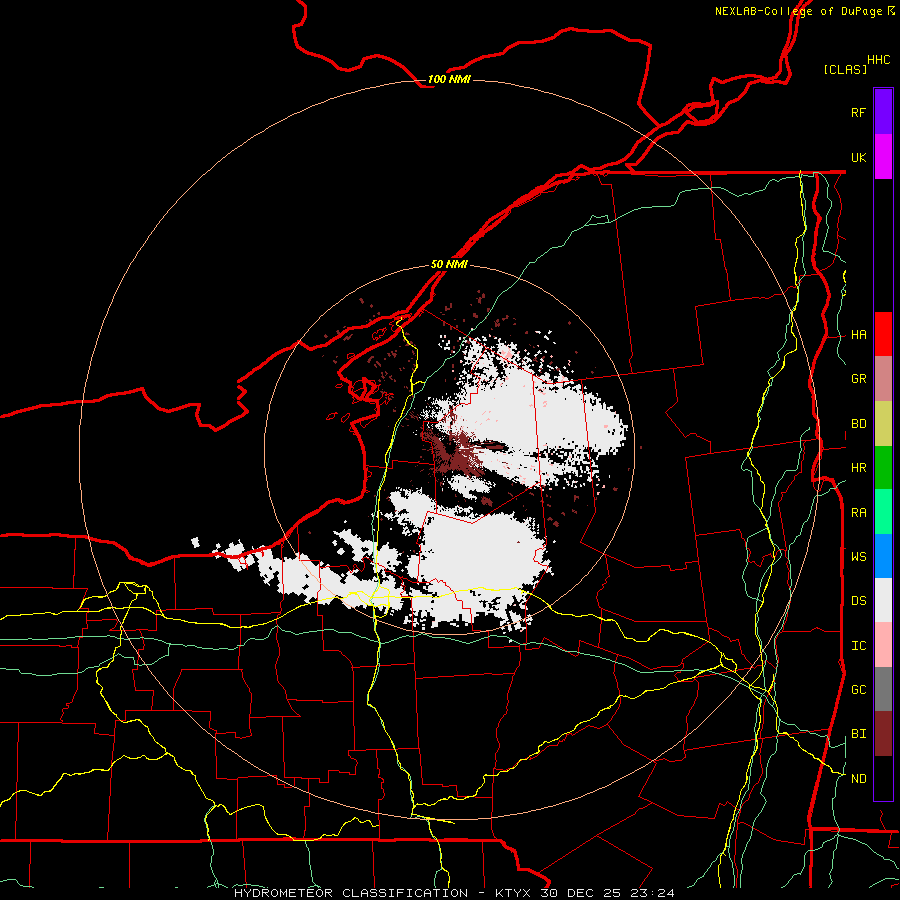This screenshot has width=900, height=900.
Task: Click the HHC product code label
Action: click(879, 60)
